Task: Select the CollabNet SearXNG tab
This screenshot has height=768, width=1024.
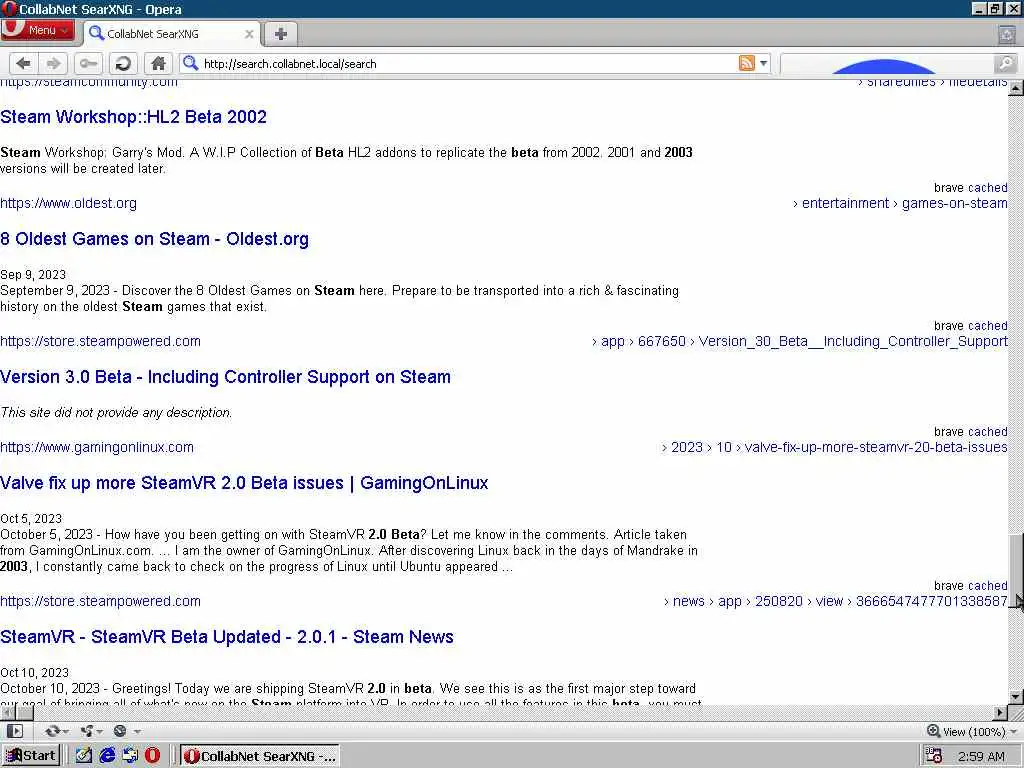Action: [172, 34]
